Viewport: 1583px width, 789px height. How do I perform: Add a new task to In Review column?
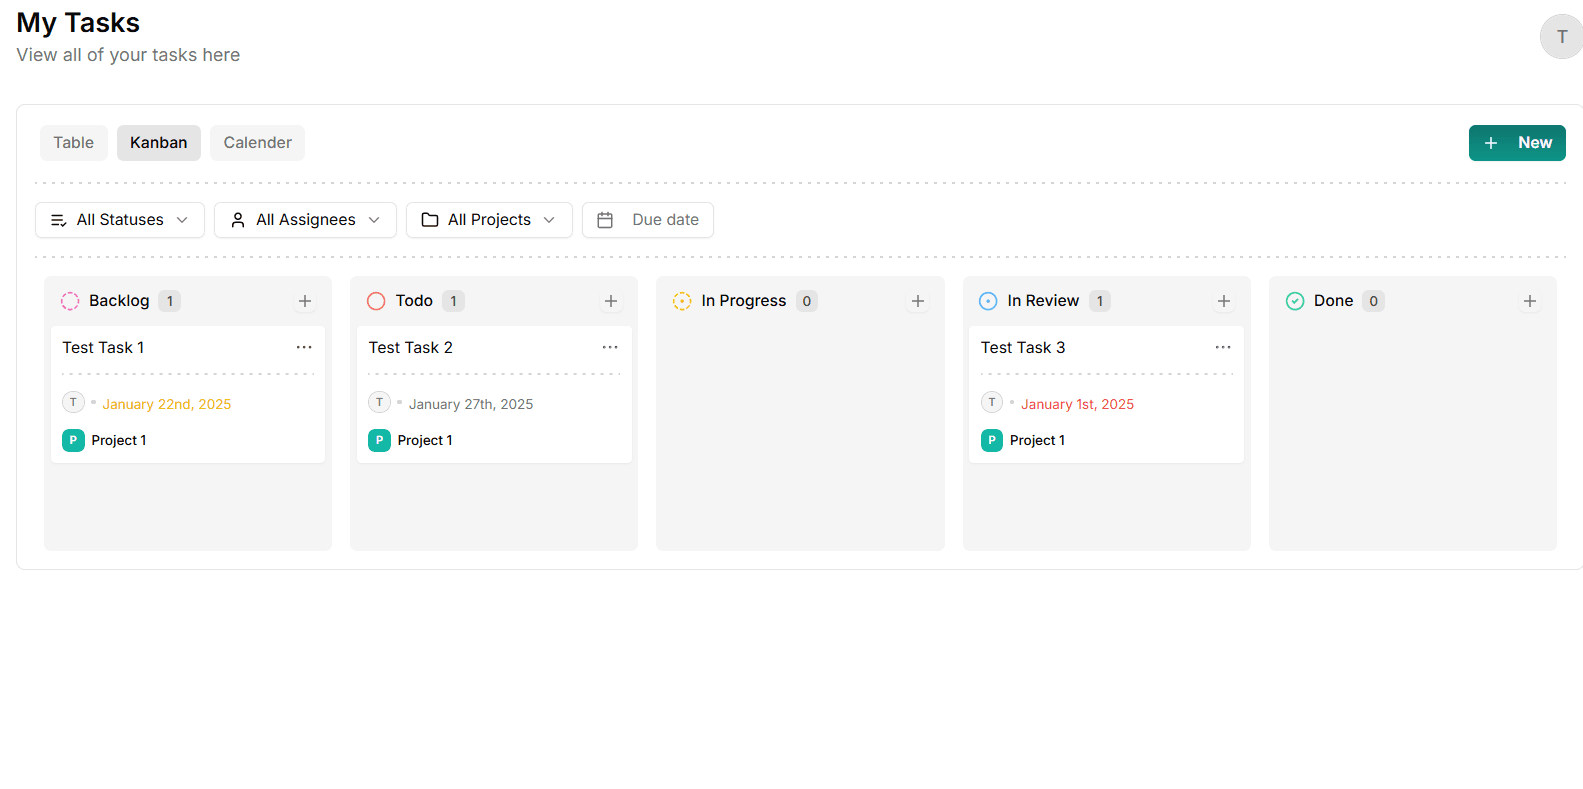coord(1223,301)
